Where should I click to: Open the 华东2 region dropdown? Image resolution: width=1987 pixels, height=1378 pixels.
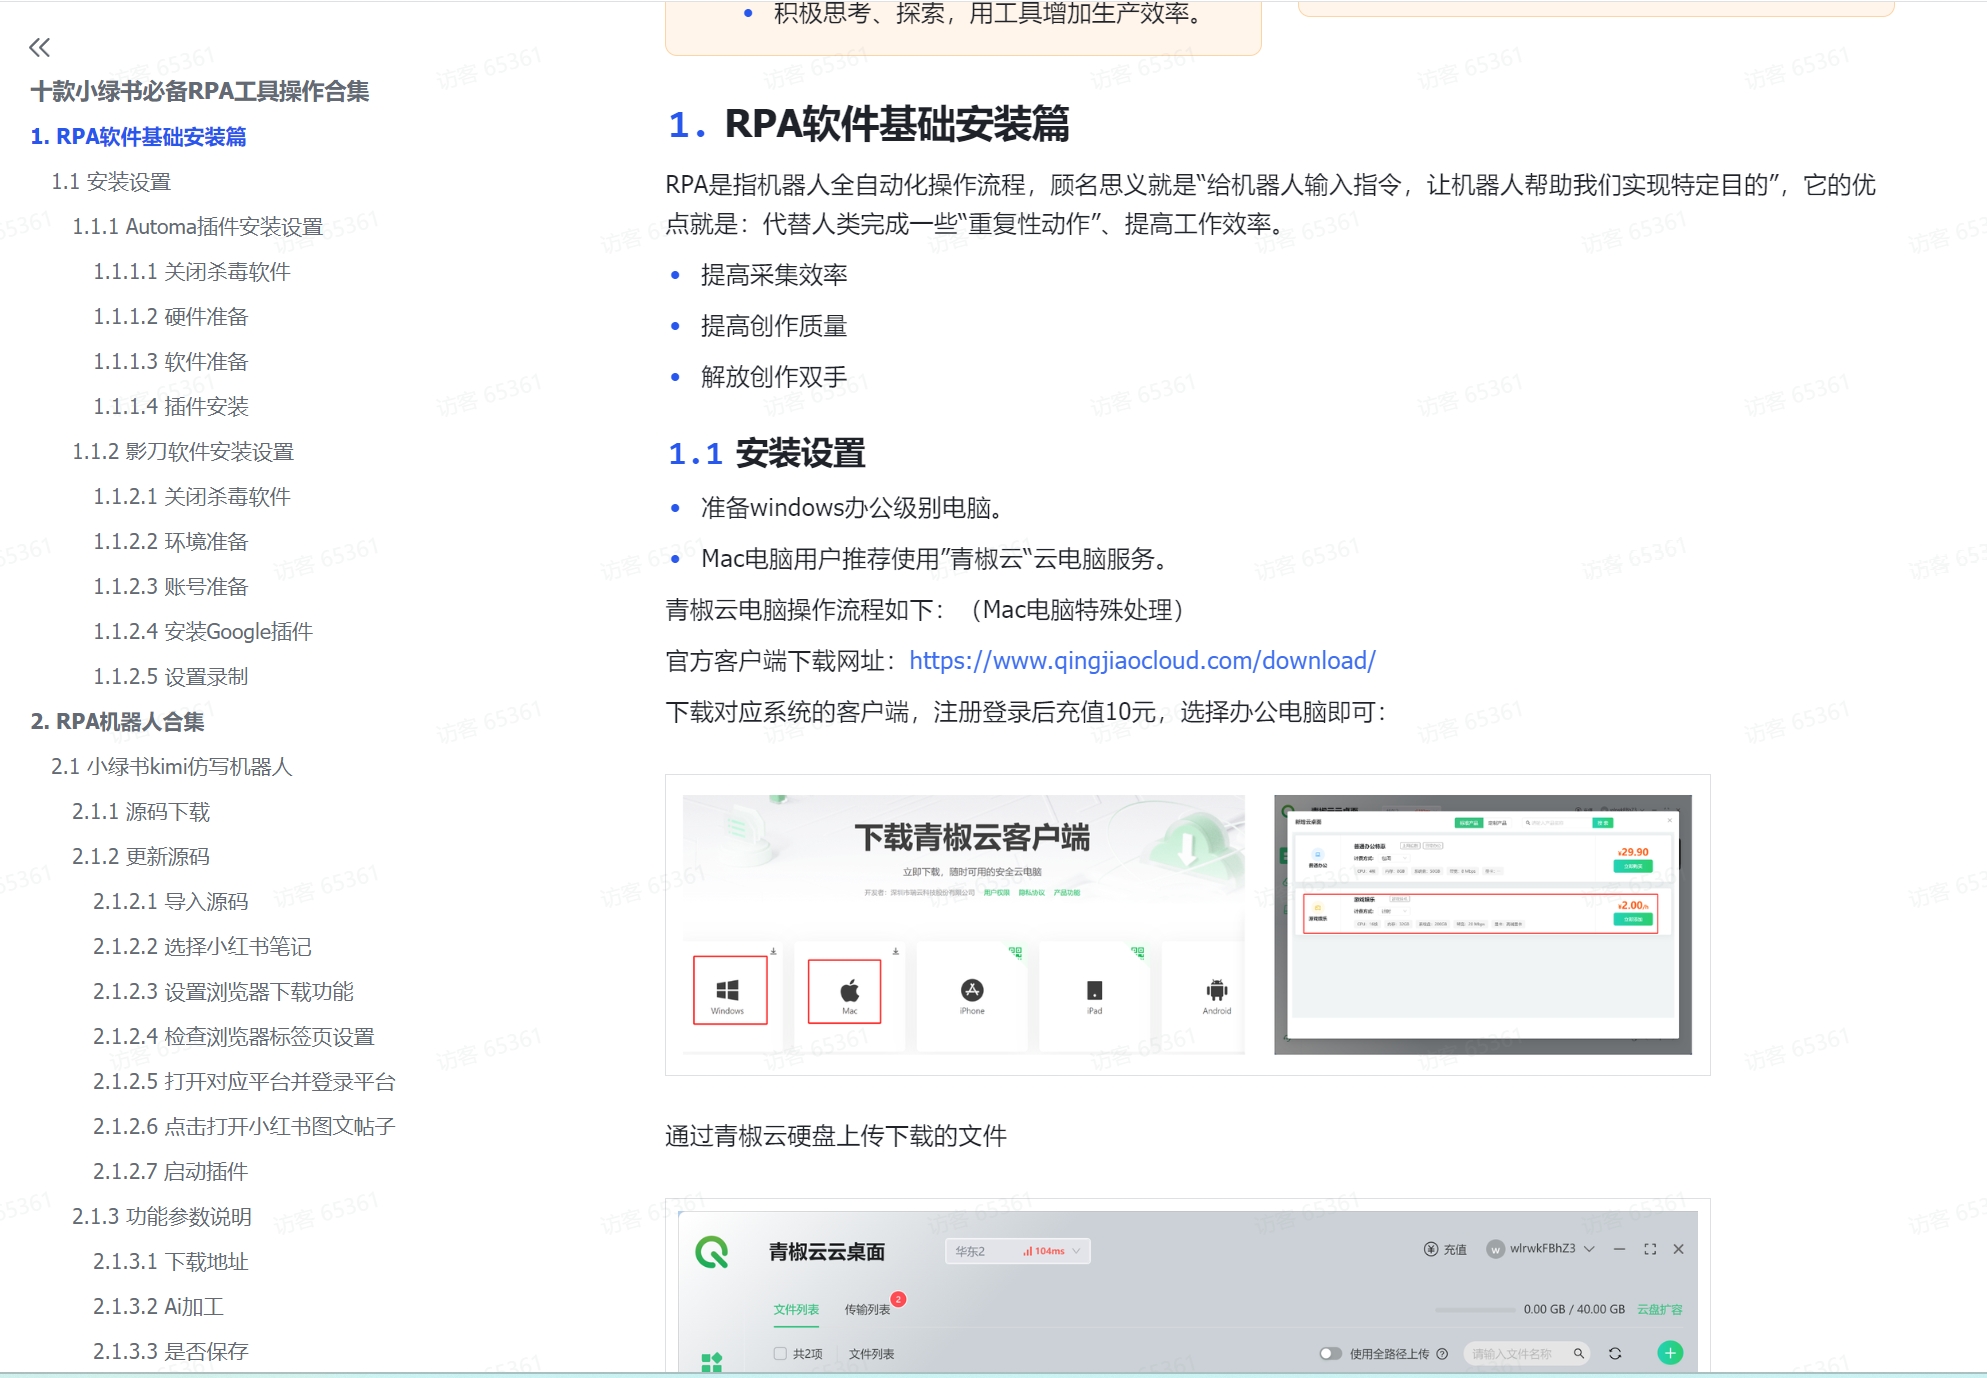tap(1018, 1251)
